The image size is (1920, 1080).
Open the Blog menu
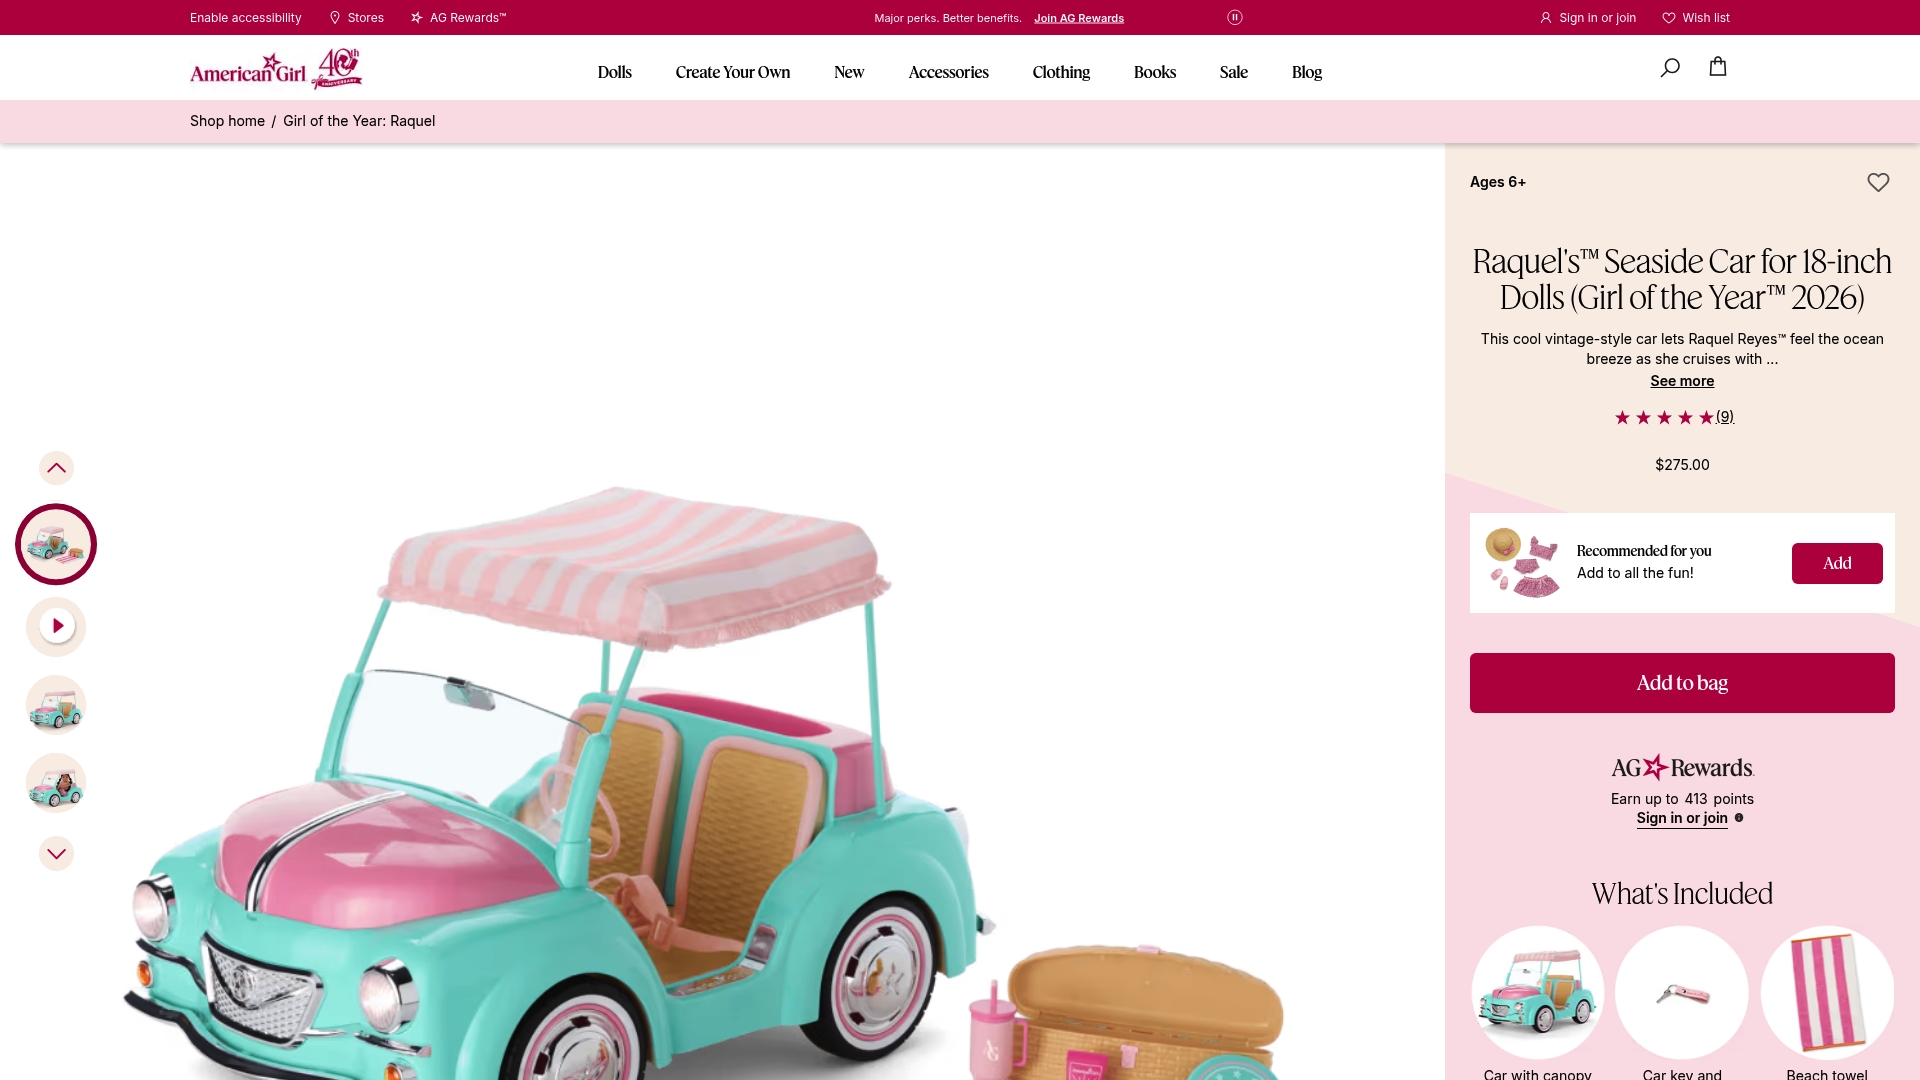[1307, 72]
